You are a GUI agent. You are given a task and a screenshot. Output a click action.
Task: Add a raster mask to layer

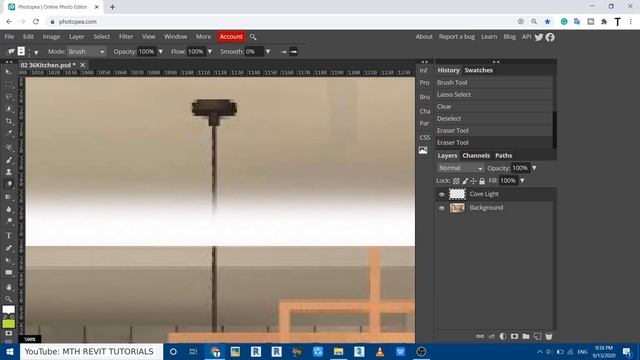[x=514, y=336]
